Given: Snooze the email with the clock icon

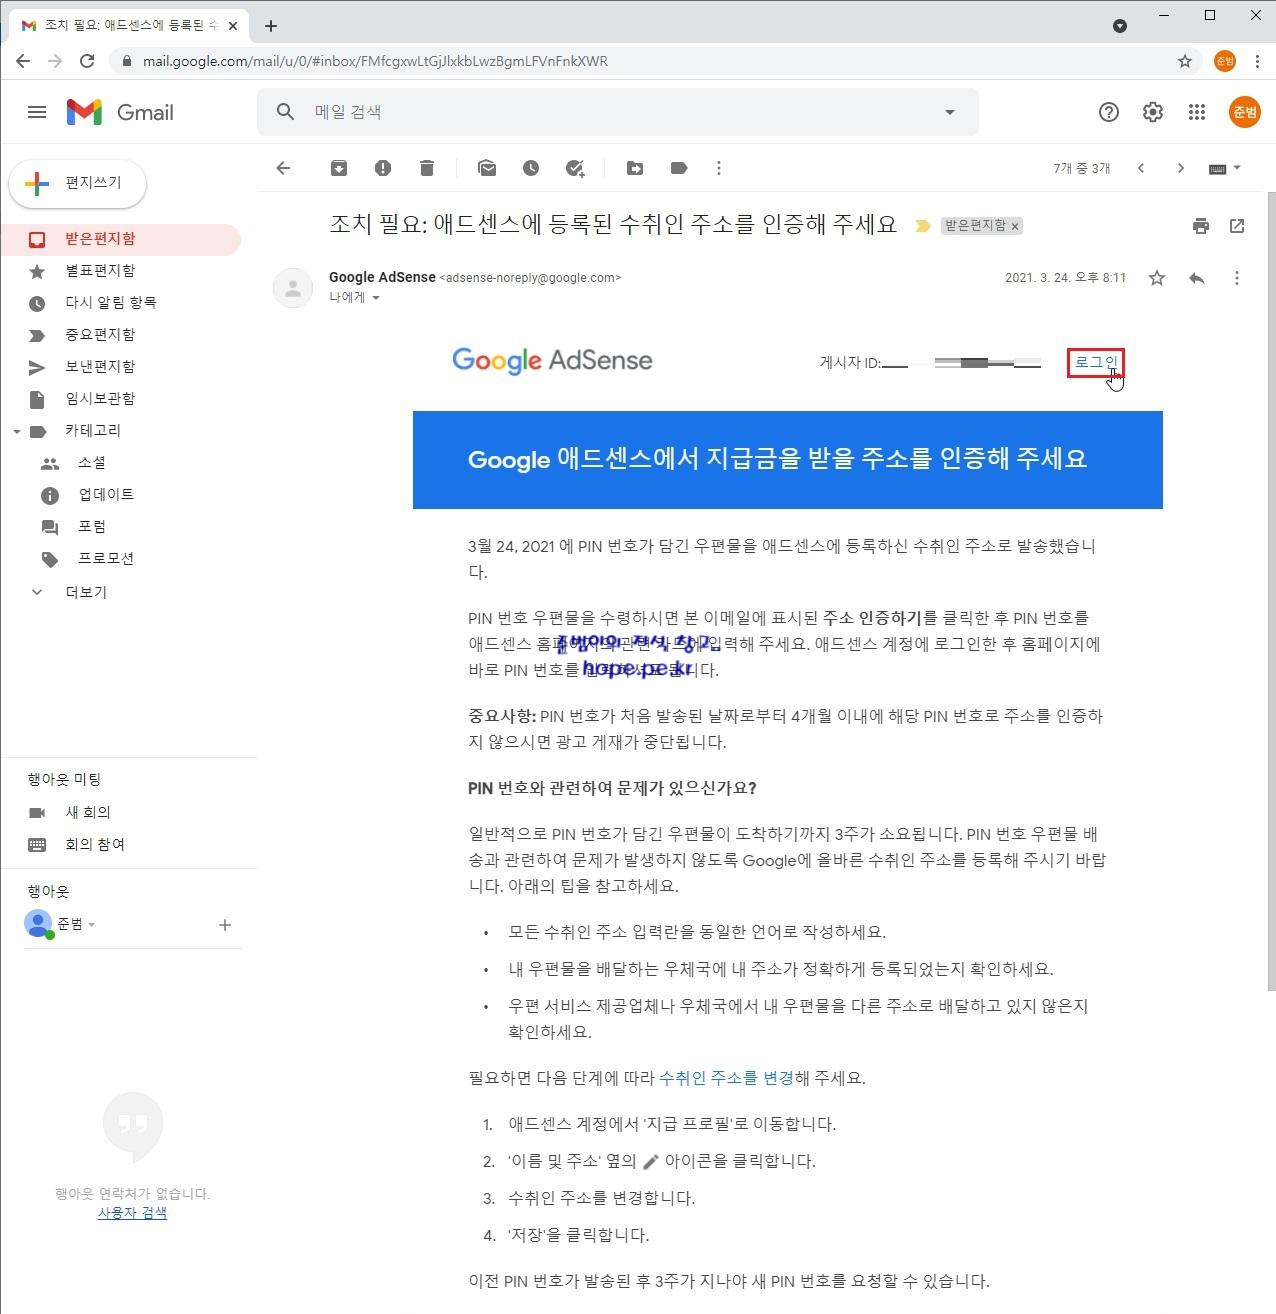Looking at the screenshot, I should click(x=531, y=168).
